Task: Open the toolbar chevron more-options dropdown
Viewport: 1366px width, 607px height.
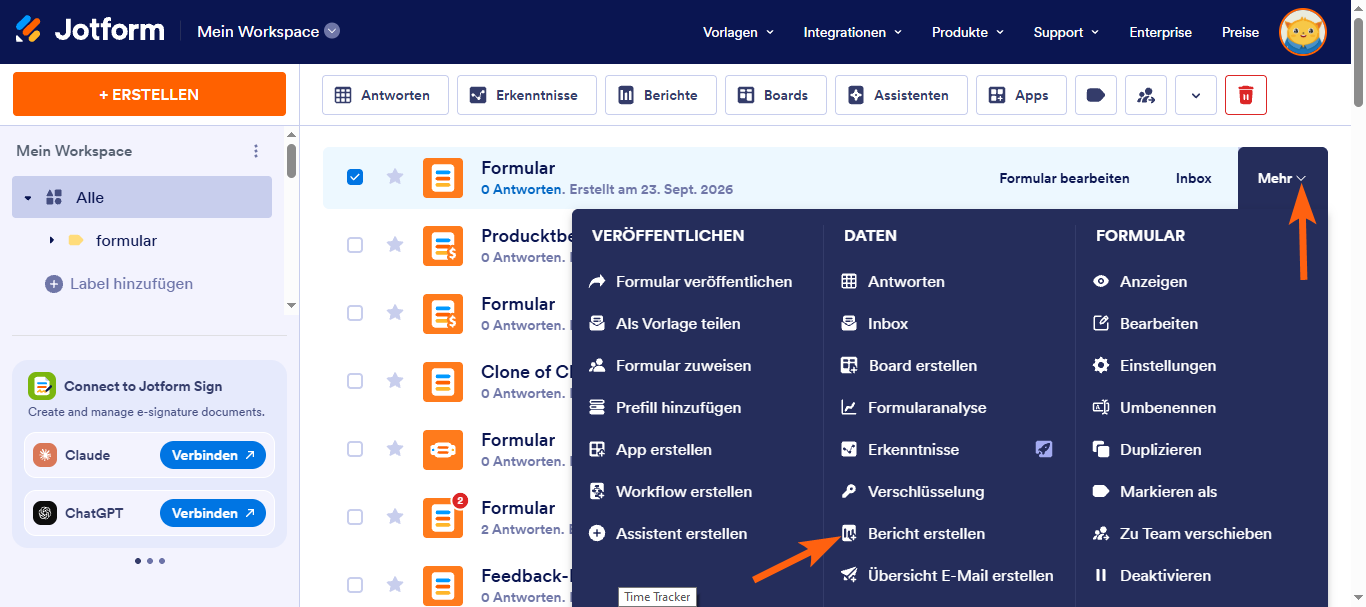Action: coord(1196,95)
